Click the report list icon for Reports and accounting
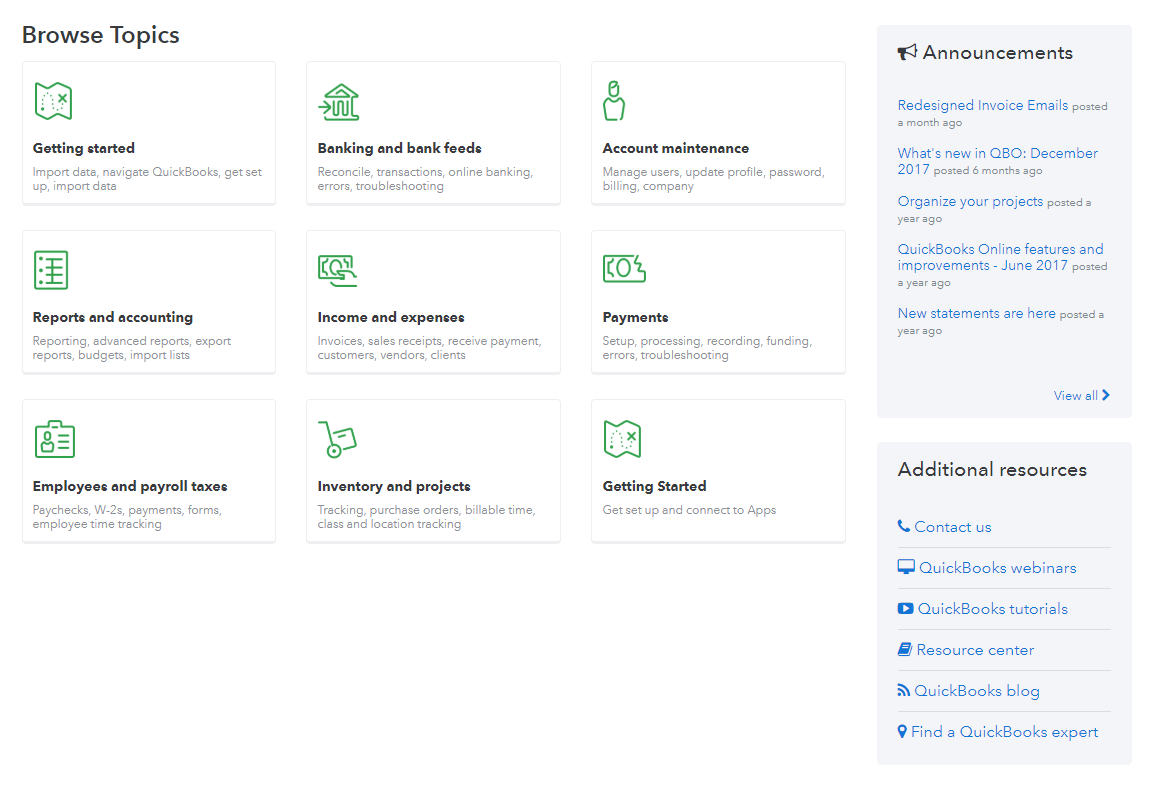1153x786 pixels. click(51, 270)
